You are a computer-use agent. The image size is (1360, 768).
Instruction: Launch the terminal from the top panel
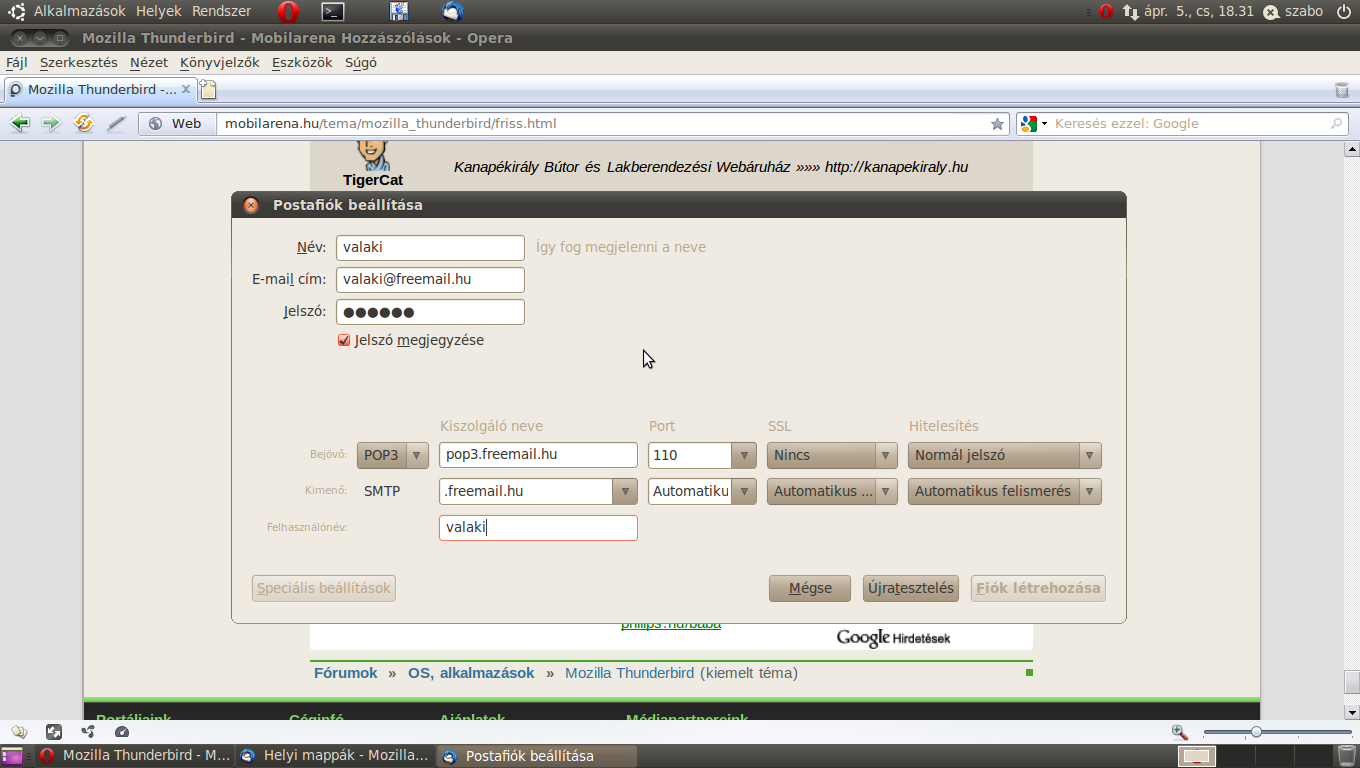pos(333,12)
